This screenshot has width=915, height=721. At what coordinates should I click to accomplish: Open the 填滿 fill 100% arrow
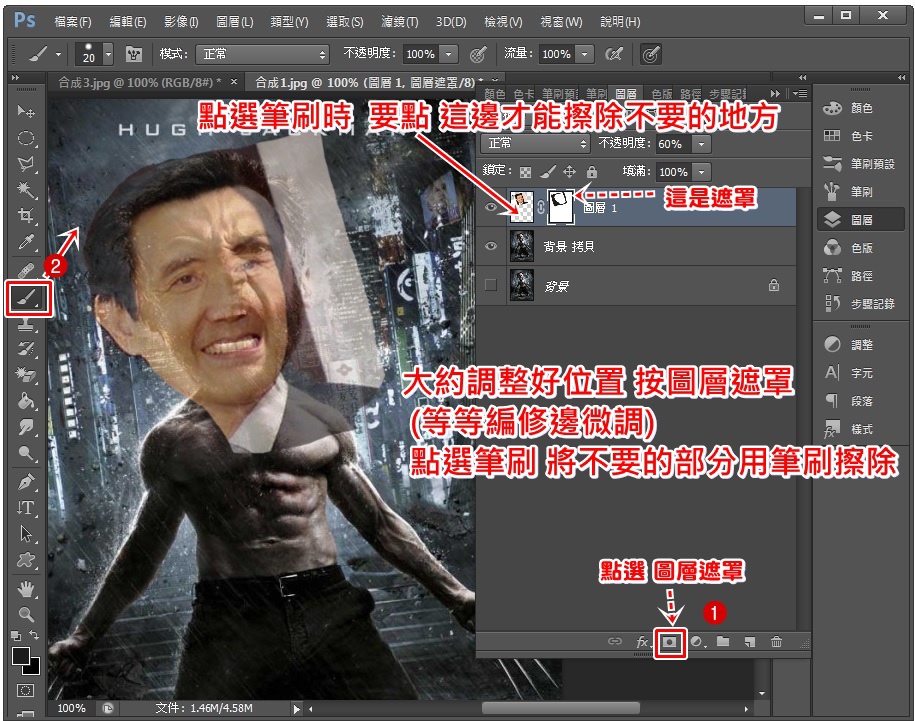701,172
